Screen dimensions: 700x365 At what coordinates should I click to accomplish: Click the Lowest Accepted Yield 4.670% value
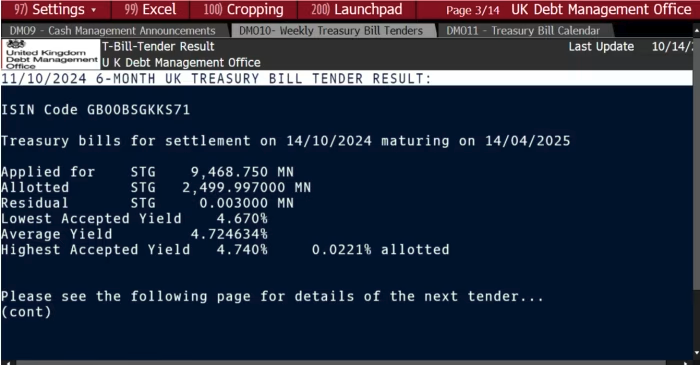[x=242, y=219]
